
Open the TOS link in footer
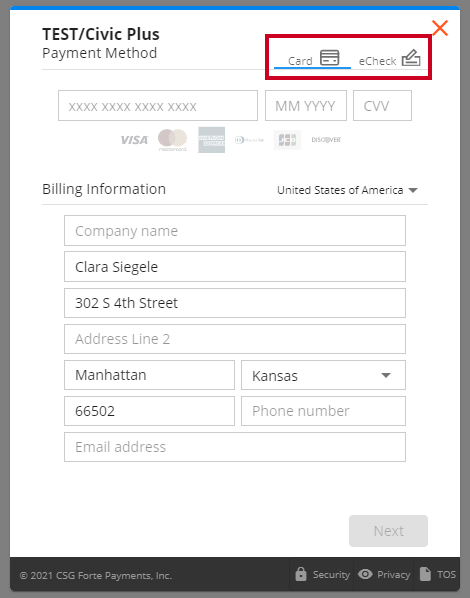point(438,574)
